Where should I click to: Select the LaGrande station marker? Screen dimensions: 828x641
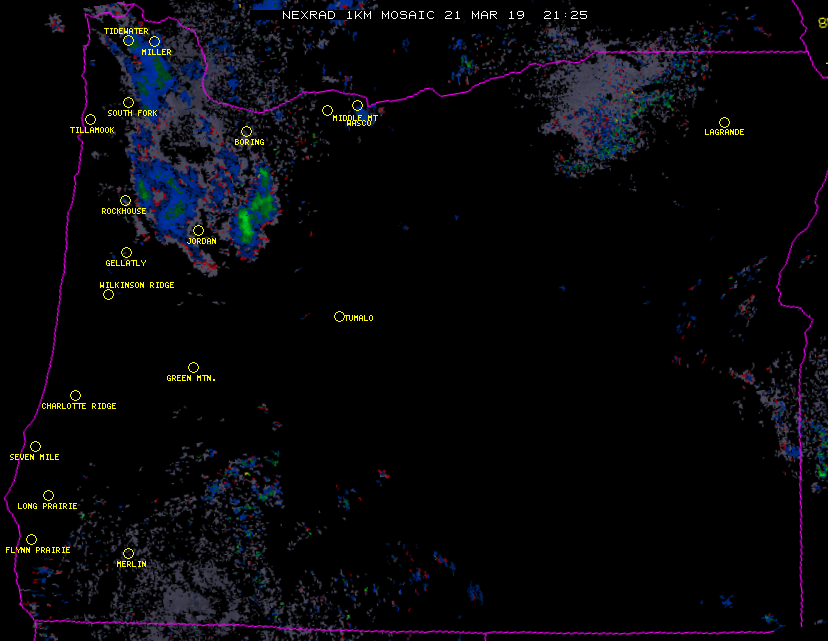tap(724, 122)
